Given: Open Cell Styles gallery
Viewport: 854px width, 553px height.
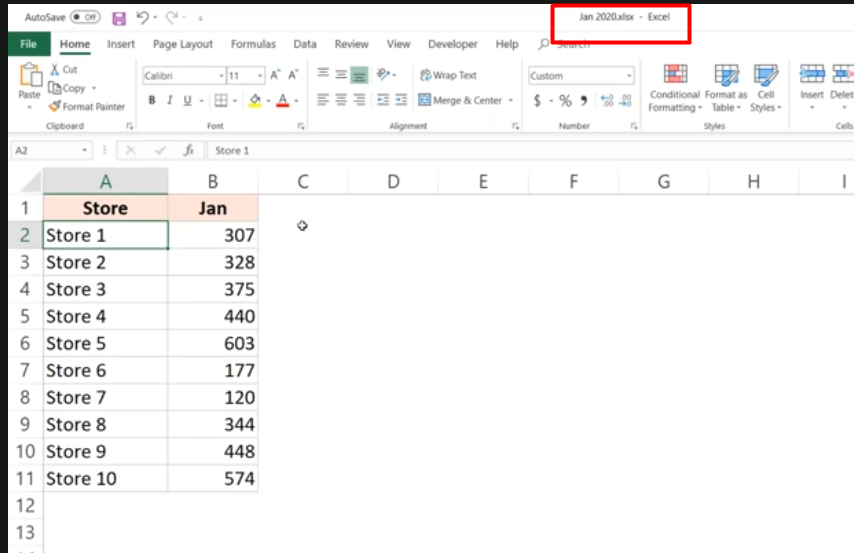Looking at the screenshot, I should click(765, 88).
